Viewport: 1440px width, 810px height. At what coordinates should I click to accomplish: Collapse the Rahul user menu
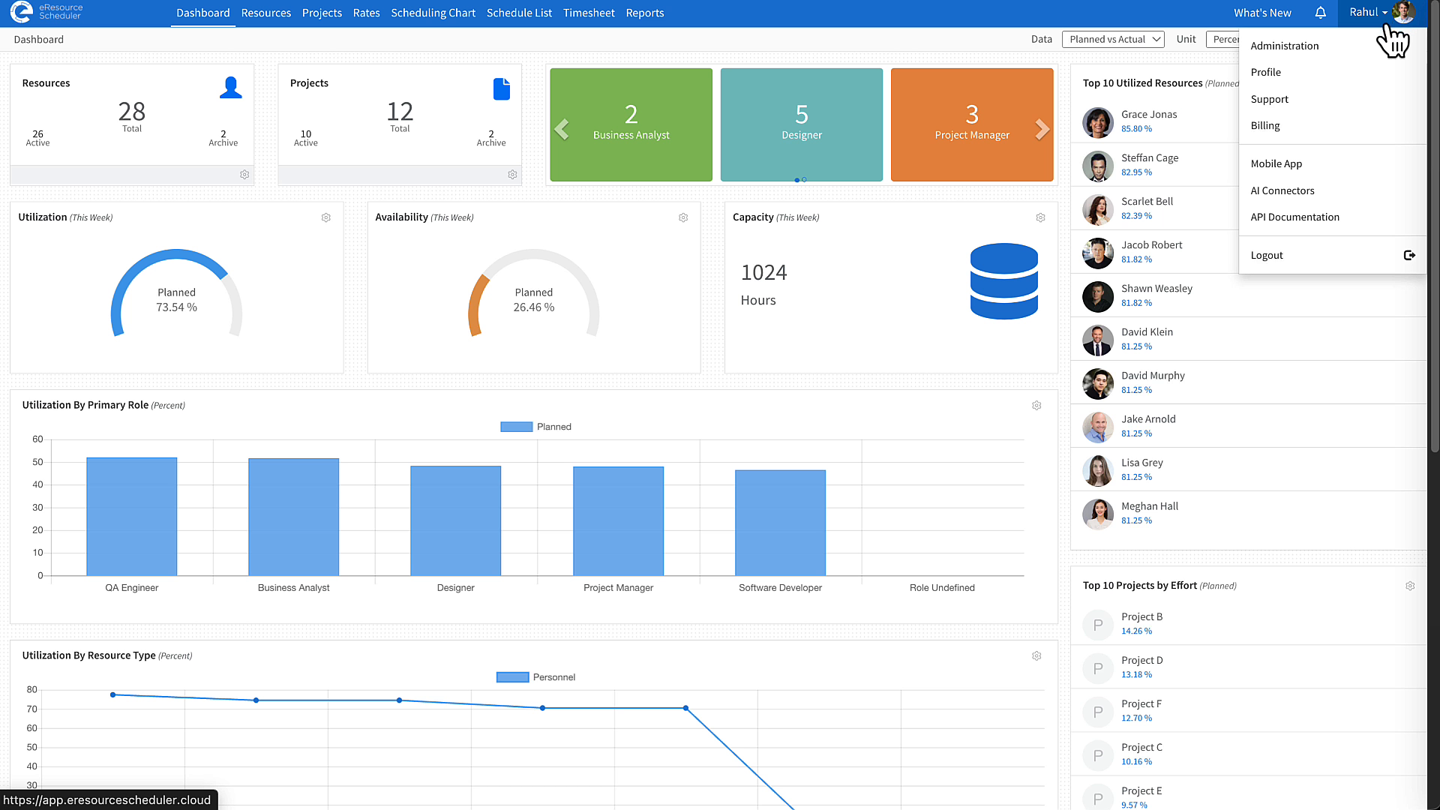point(1368,12)
